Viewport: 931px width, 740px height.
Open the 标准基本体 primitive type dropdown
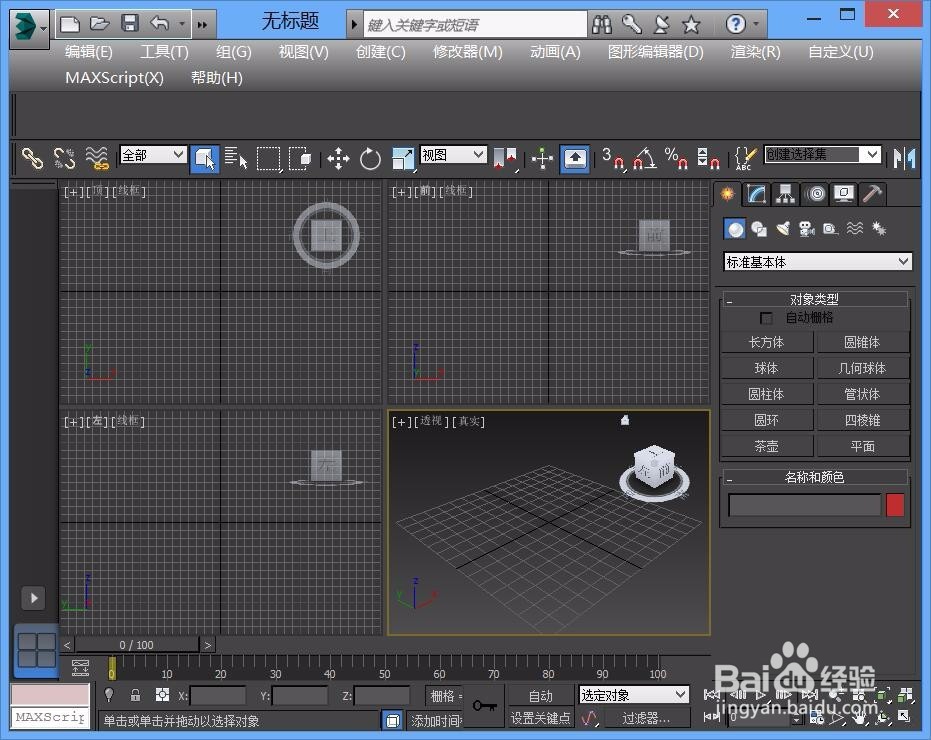click(817, 262)
